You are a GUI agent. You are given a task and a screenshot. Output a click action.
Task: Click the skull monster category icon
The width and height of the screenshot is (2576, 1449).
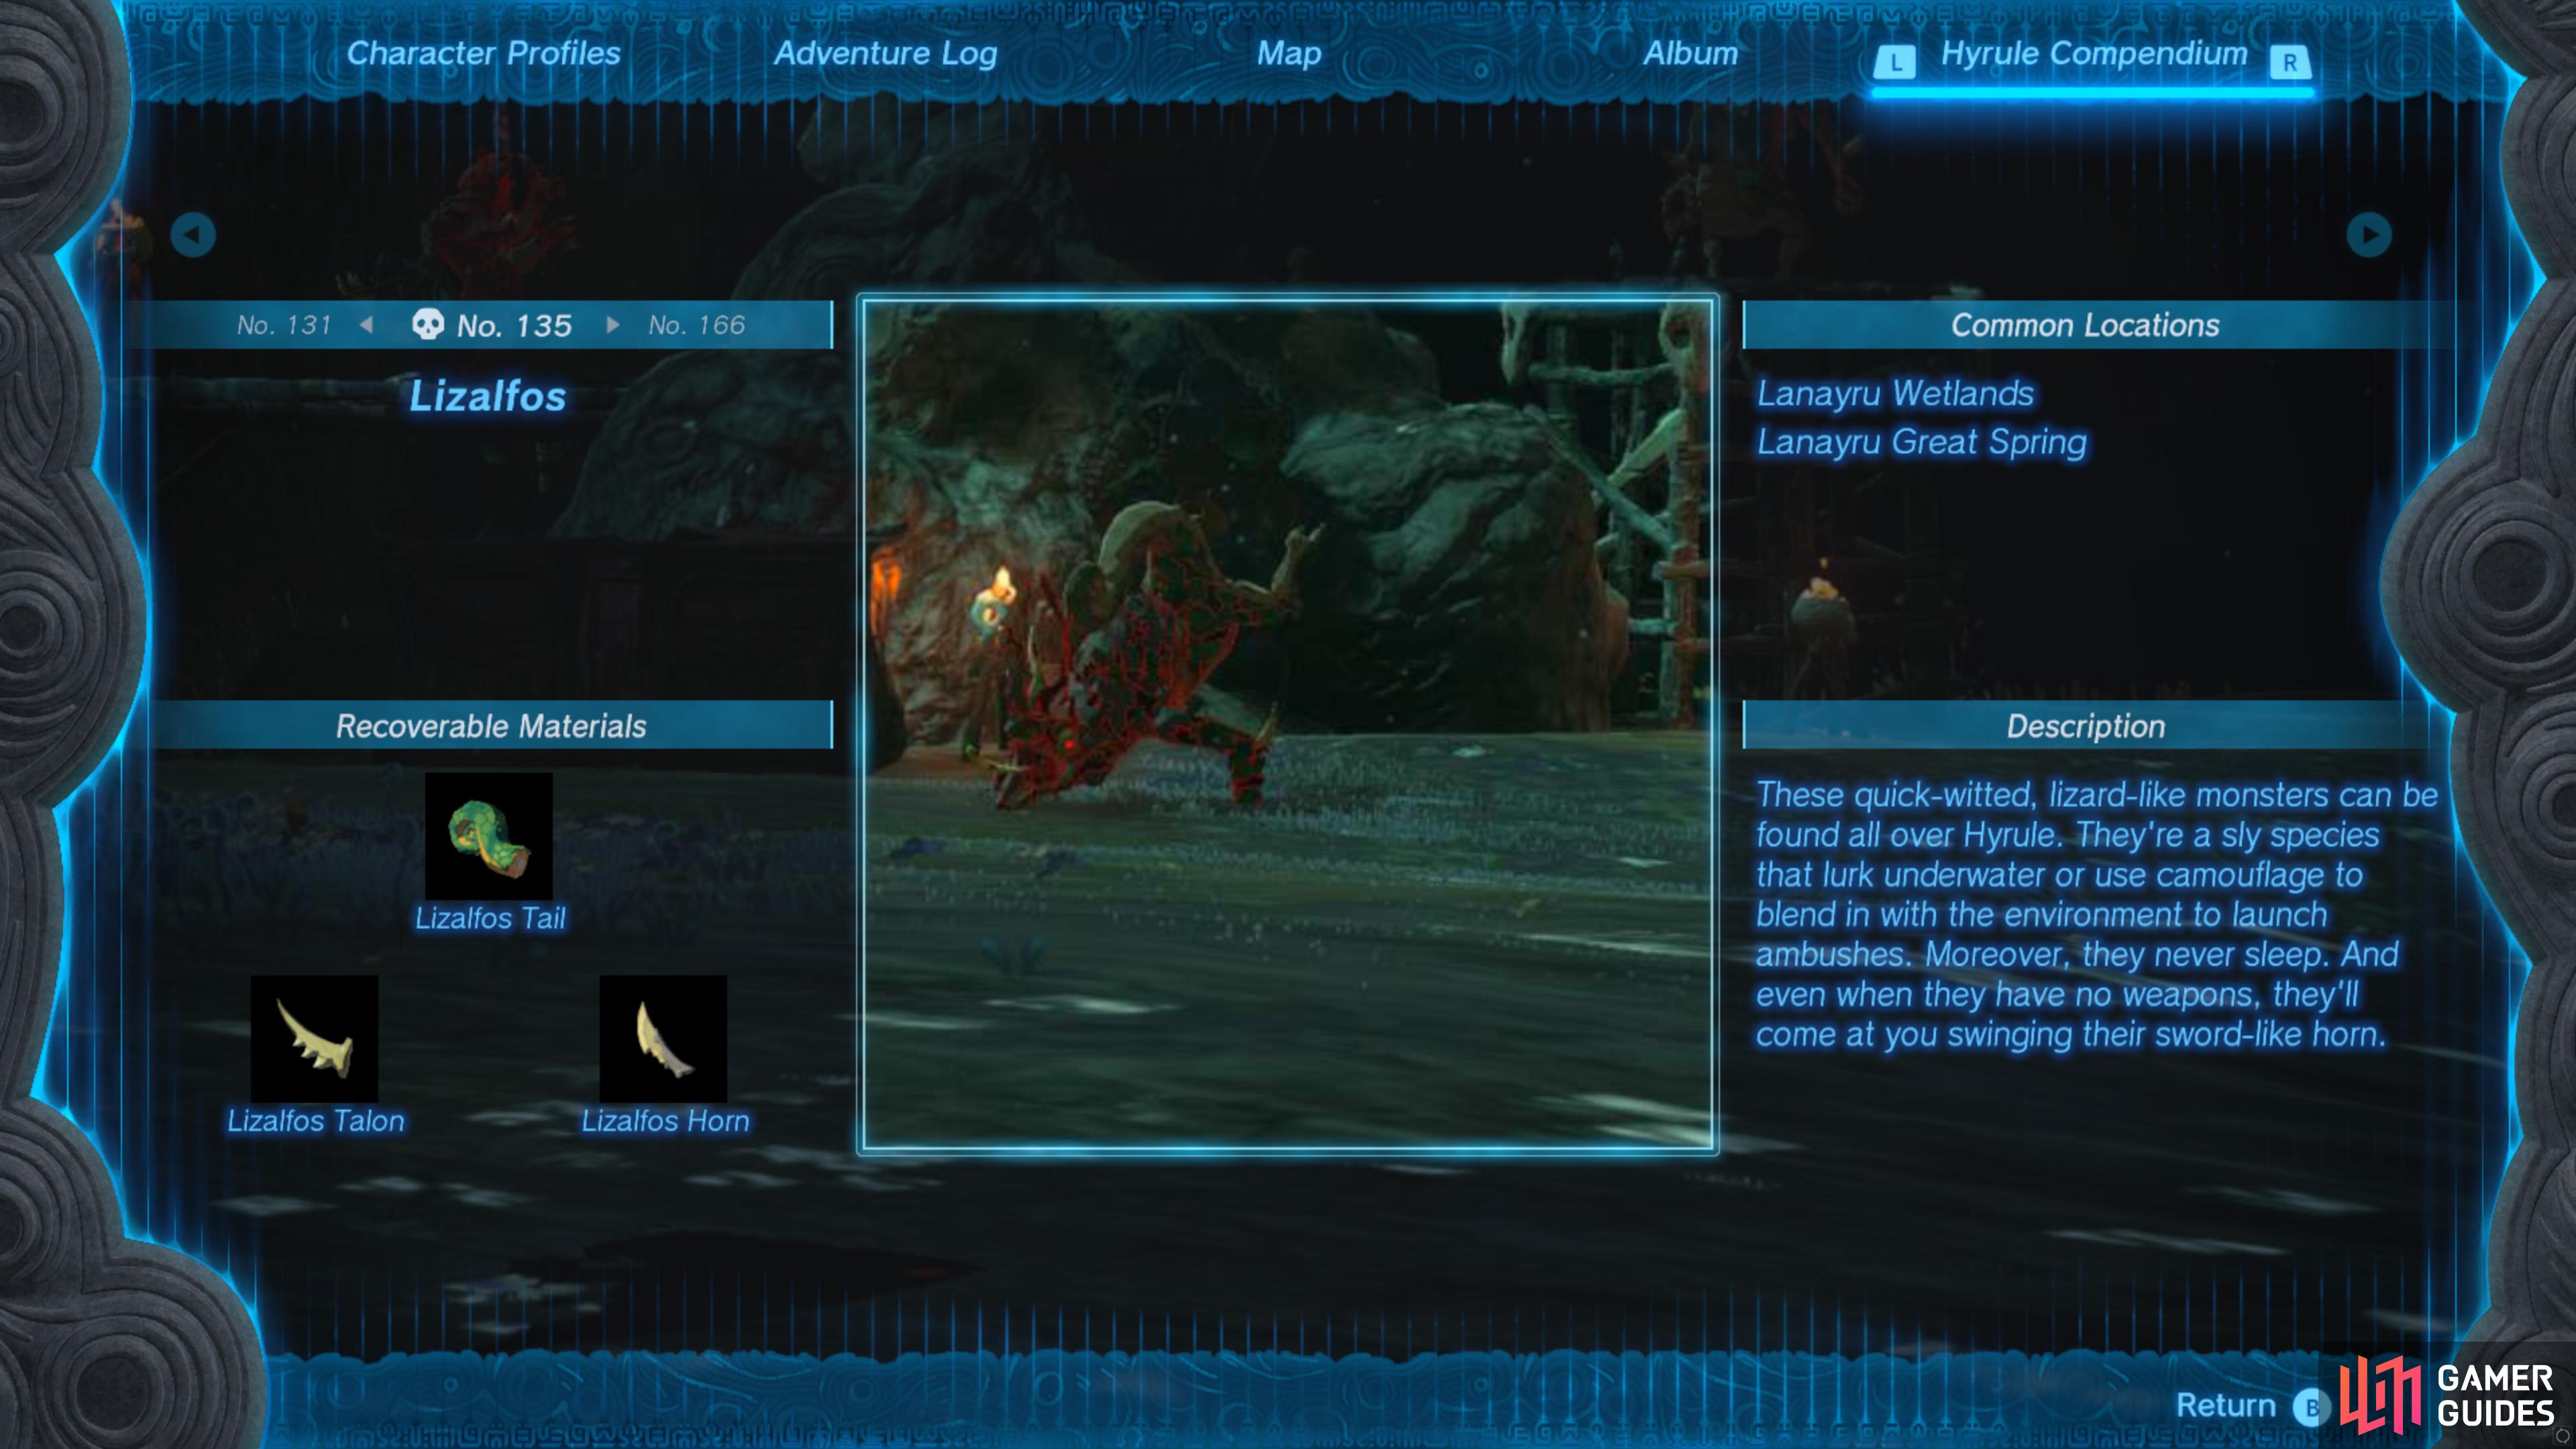coord(428,324)
